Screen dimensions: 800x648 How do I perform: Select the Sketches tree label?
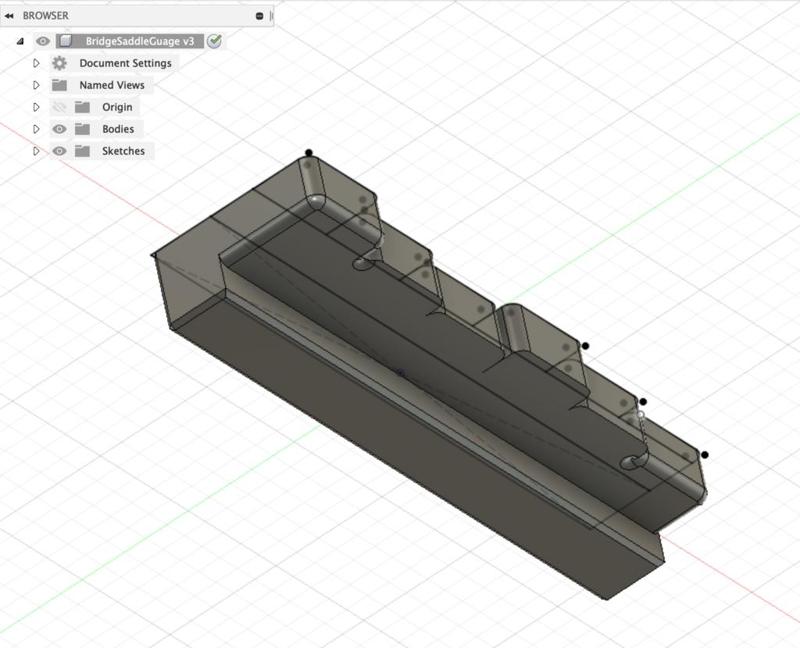[123, 151]
